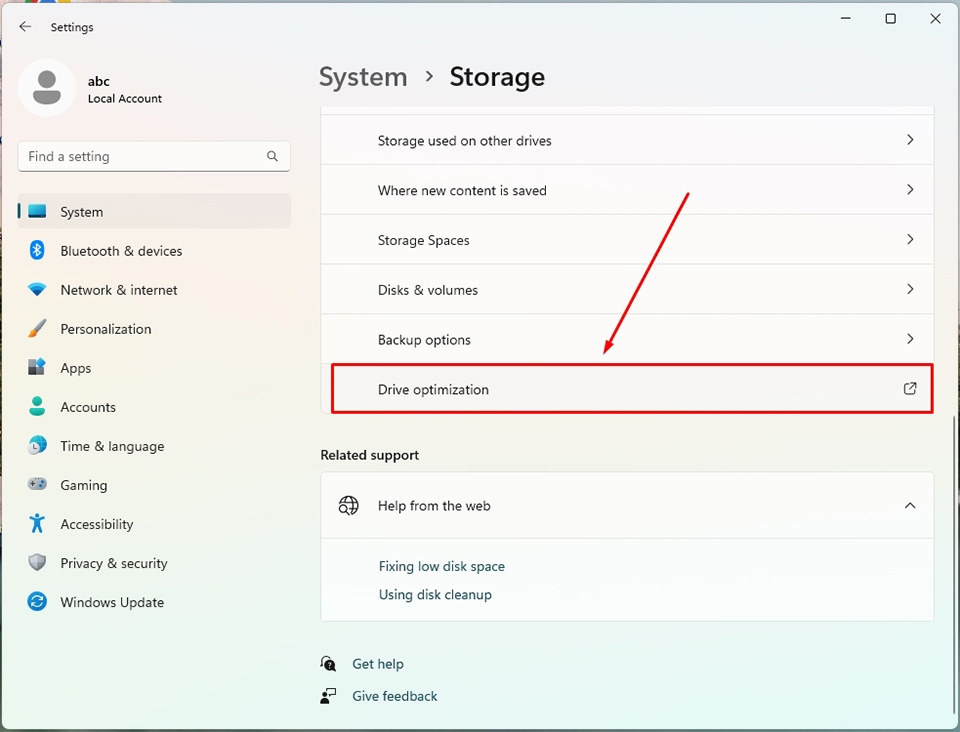The image size is (960, 732).
Task: Click the back arrow in Settings
Action: click(25, 26)
